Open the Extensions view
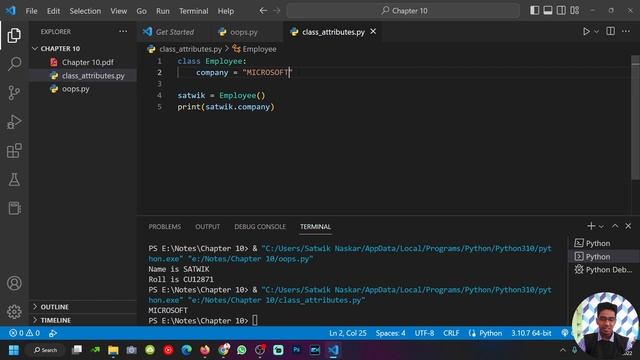640x360 pixels. click(14, 151)
